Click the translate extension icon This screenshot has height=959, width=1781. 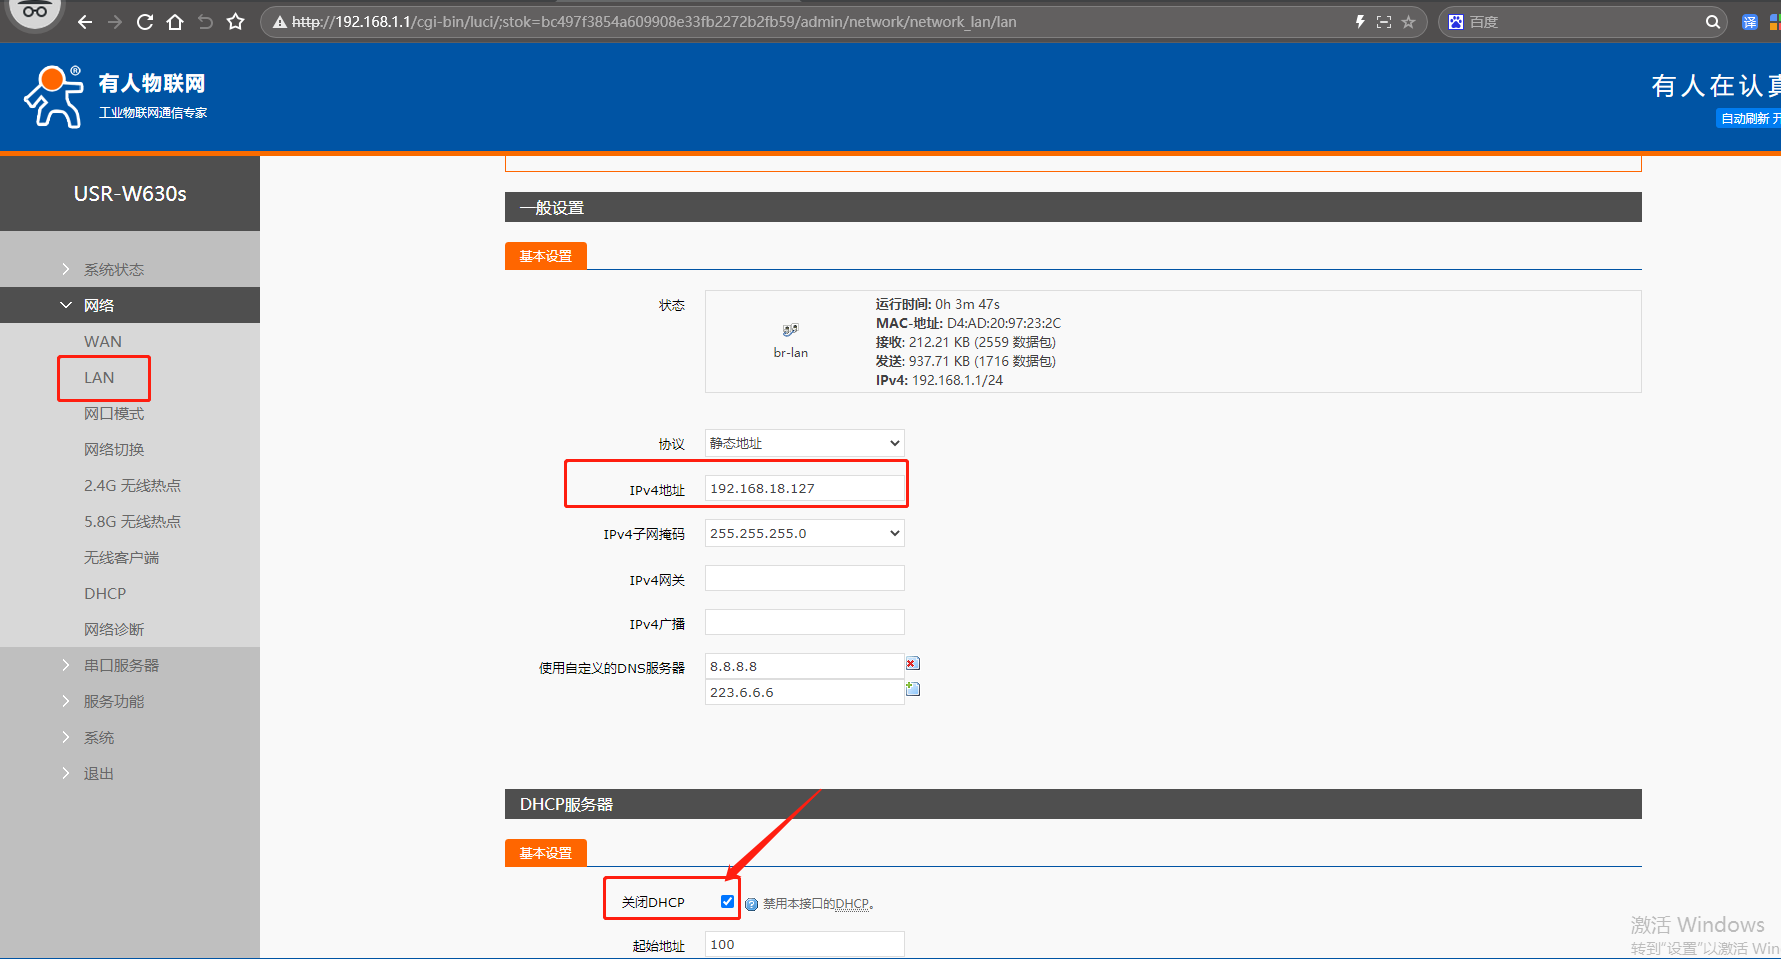pos(1749,22)
